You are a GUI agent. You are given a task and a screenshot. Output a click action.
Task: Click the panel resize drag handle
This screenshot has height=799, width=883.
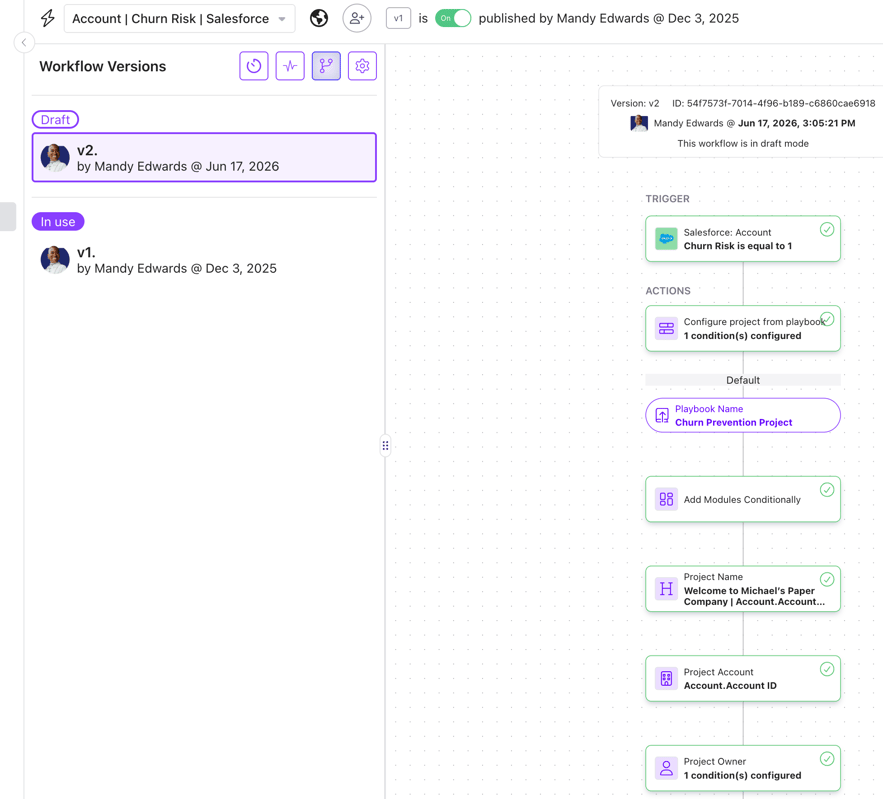pyautogui.click(x=385, y=445)
